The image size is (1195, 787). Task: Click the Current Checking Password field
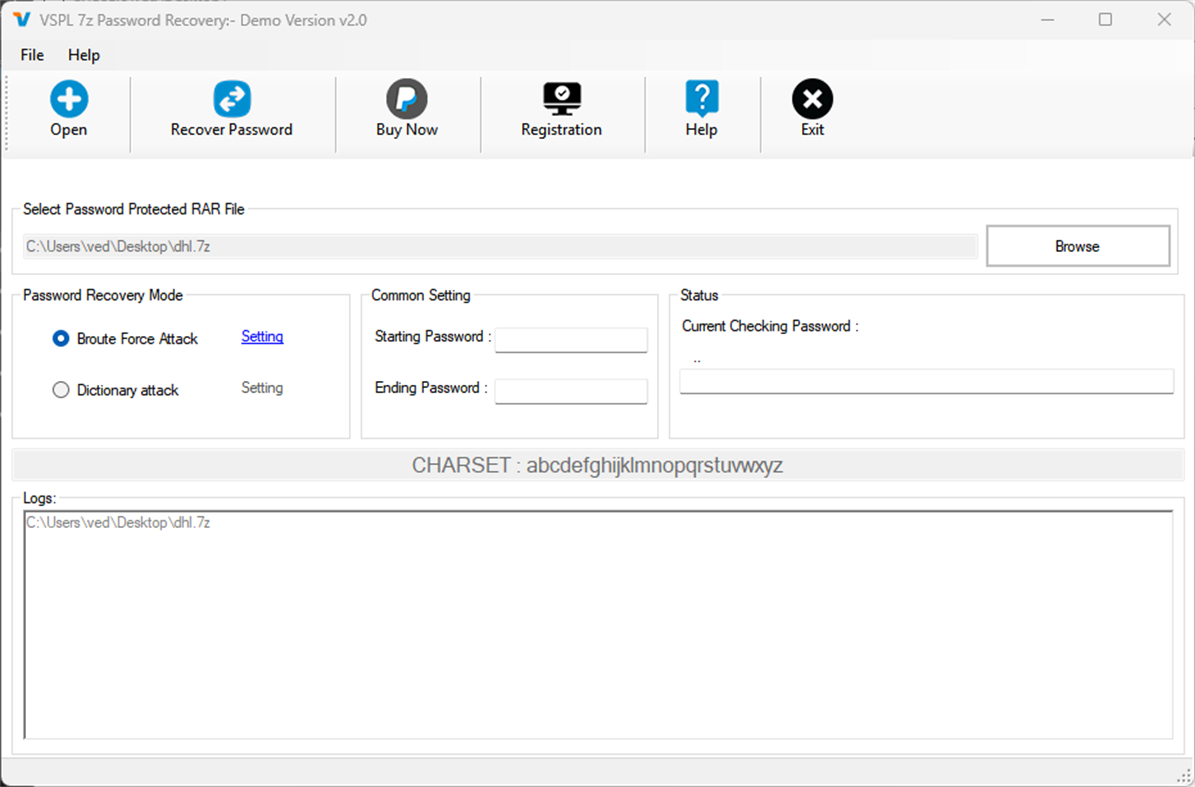(x=925, y=381)
